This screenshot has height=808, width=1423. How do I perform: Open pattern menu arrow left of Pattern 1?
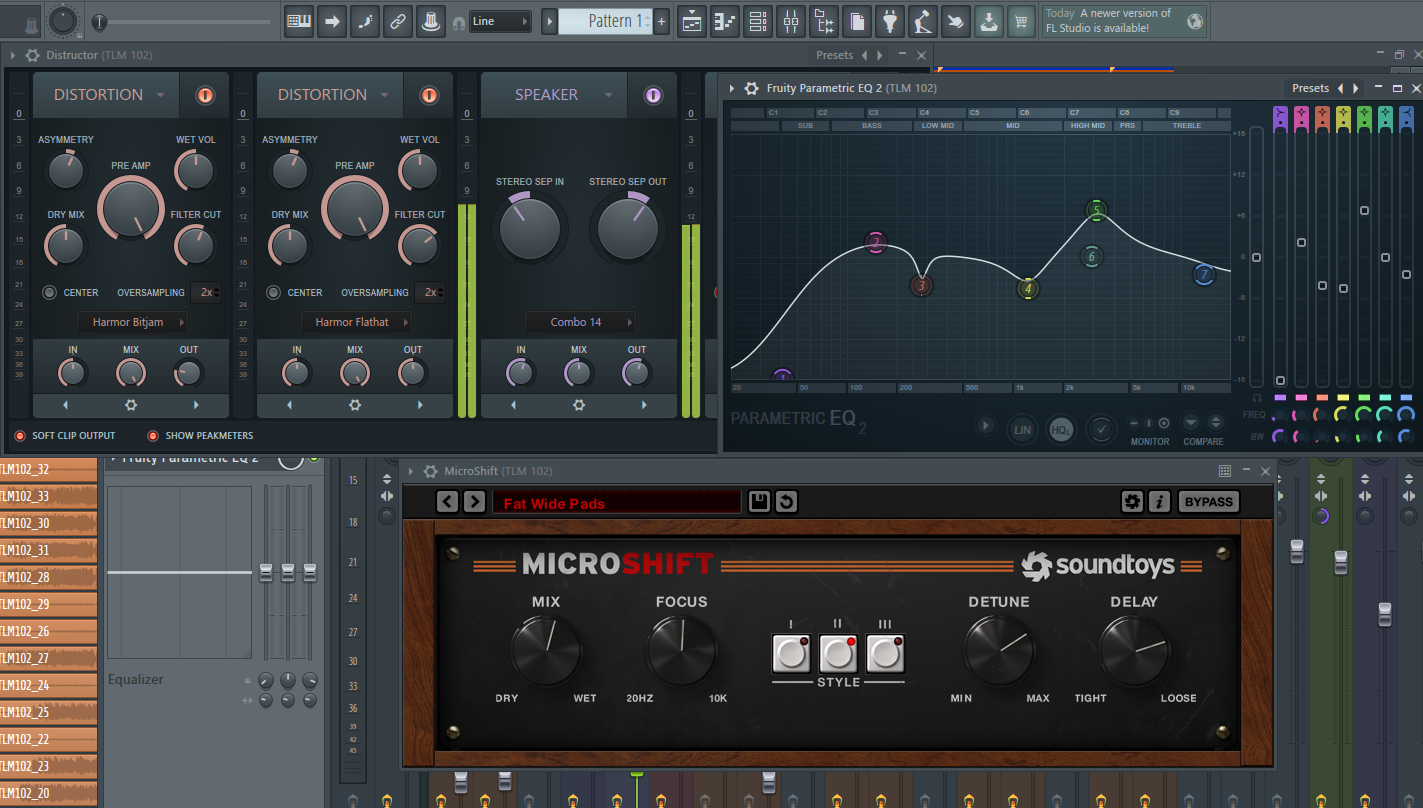point(549,21)
